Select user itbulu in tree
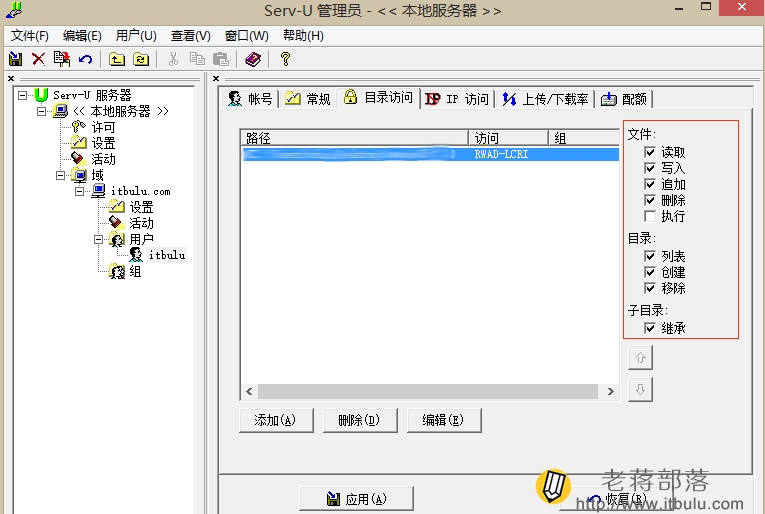765x514 pixels. (167, 255)
